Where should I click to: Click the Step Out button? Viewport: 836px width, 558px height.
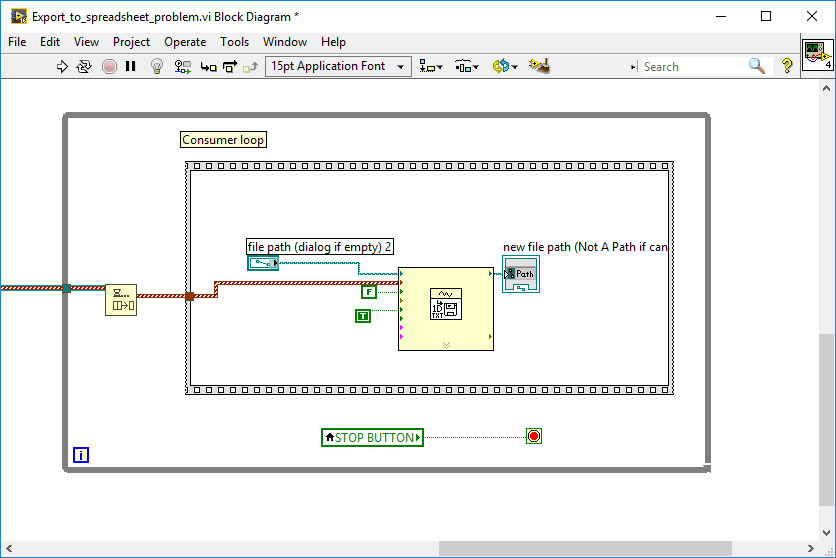(x=251, y=67)
